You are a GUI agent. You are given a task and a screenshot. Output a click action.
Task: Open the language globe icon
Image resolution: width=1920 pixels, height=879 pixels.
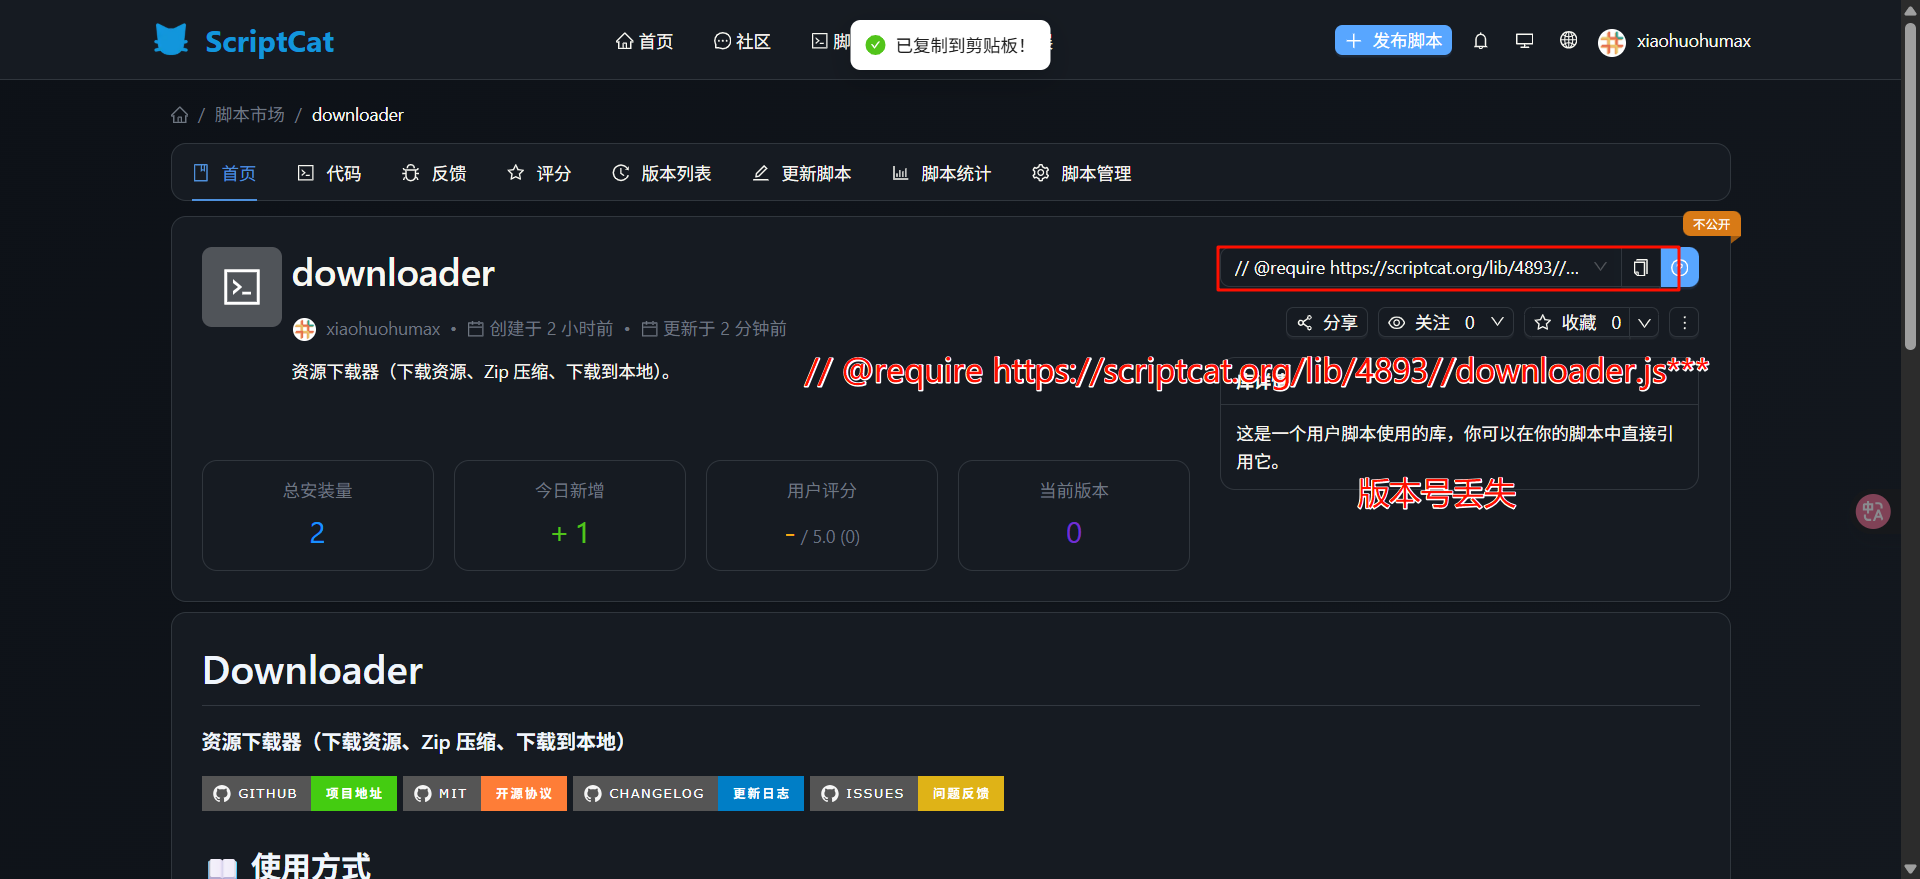pos(1568,41)
